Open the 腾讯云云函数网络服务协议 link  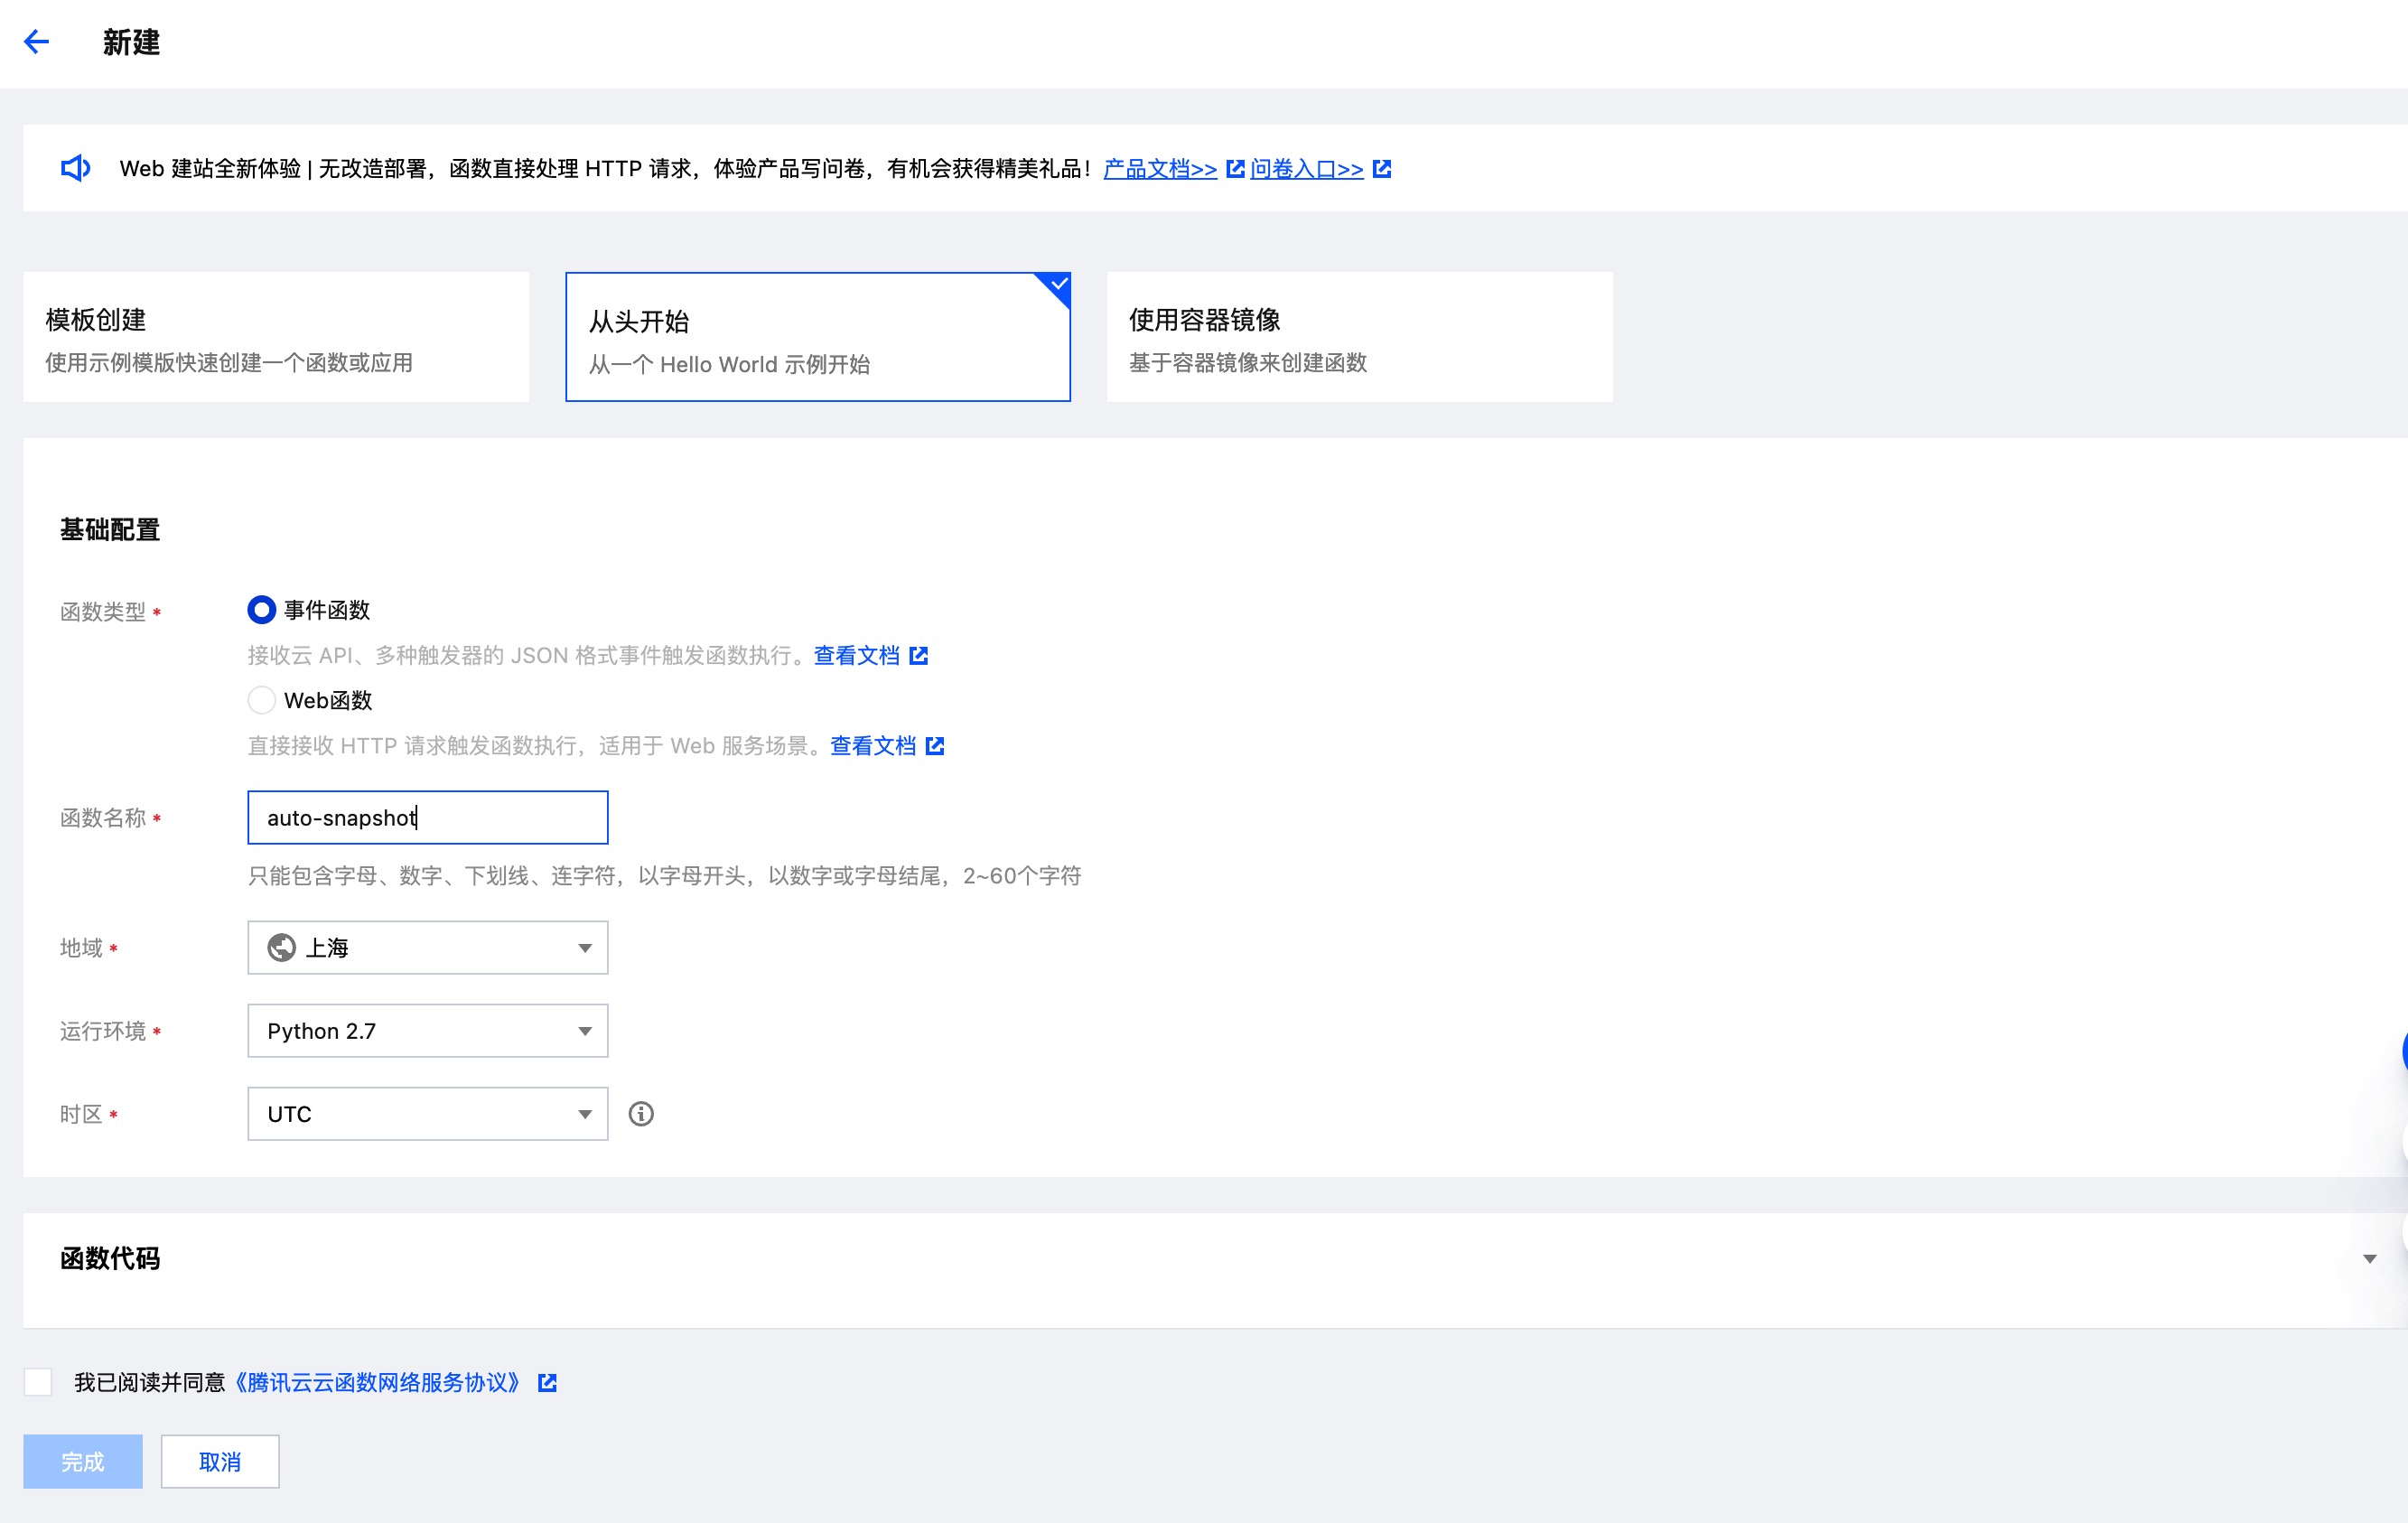pos(378,1383)
